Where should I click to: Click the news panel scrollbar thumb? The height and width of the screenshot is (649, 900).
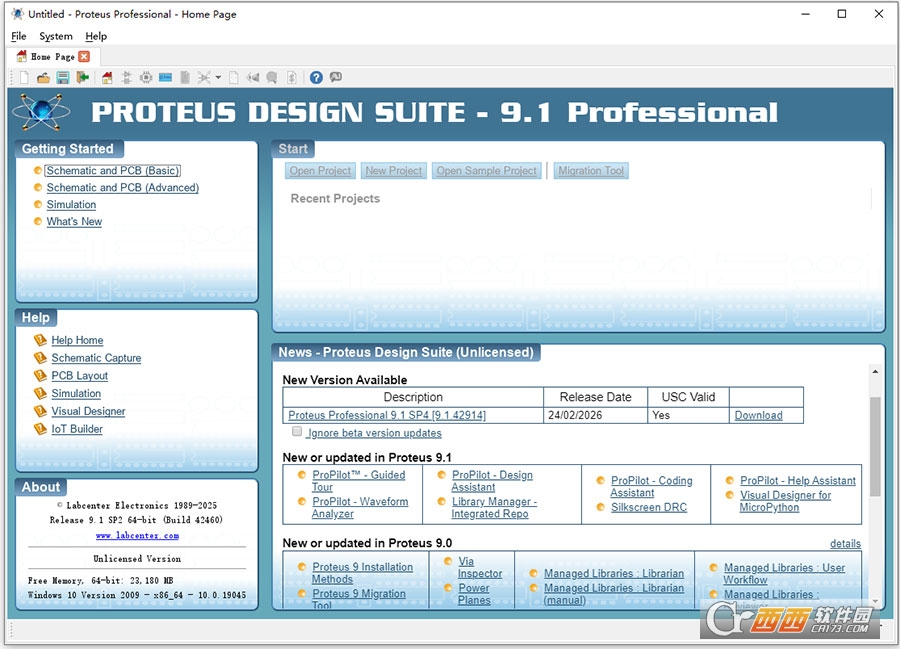[875, 446]
